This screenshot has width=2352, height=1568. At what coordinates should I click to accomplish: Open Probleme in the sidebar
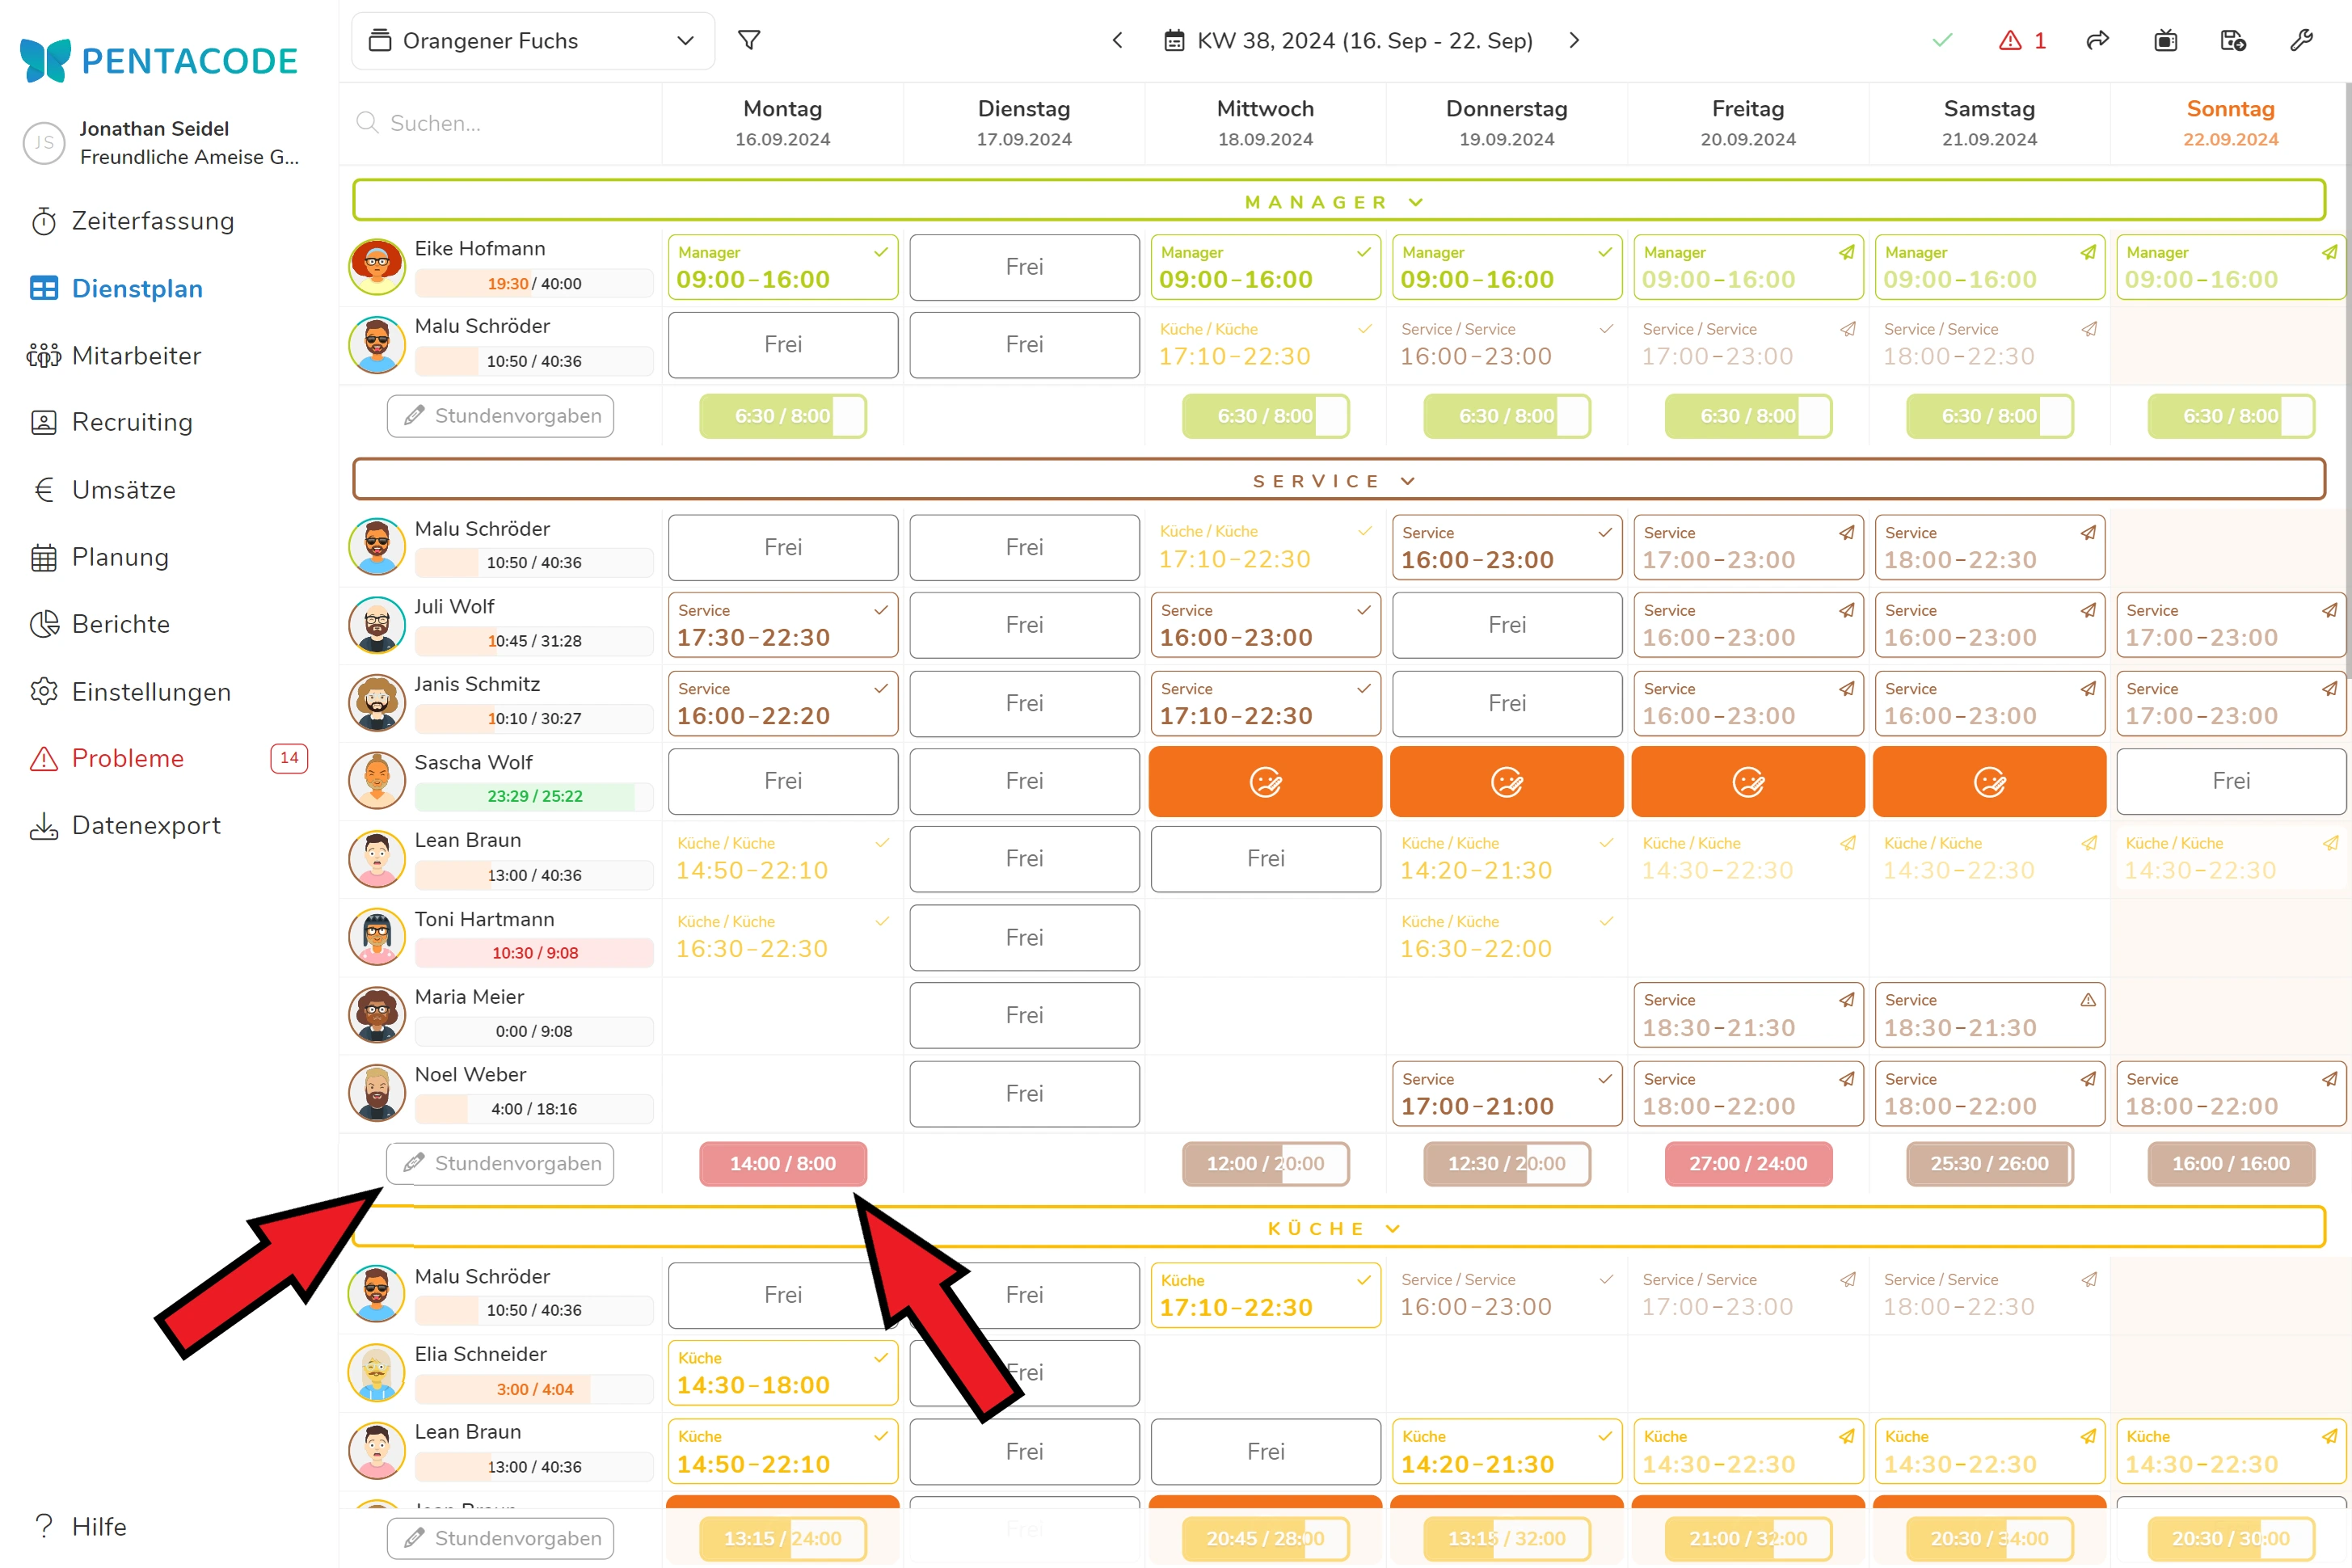click(128, 759)
